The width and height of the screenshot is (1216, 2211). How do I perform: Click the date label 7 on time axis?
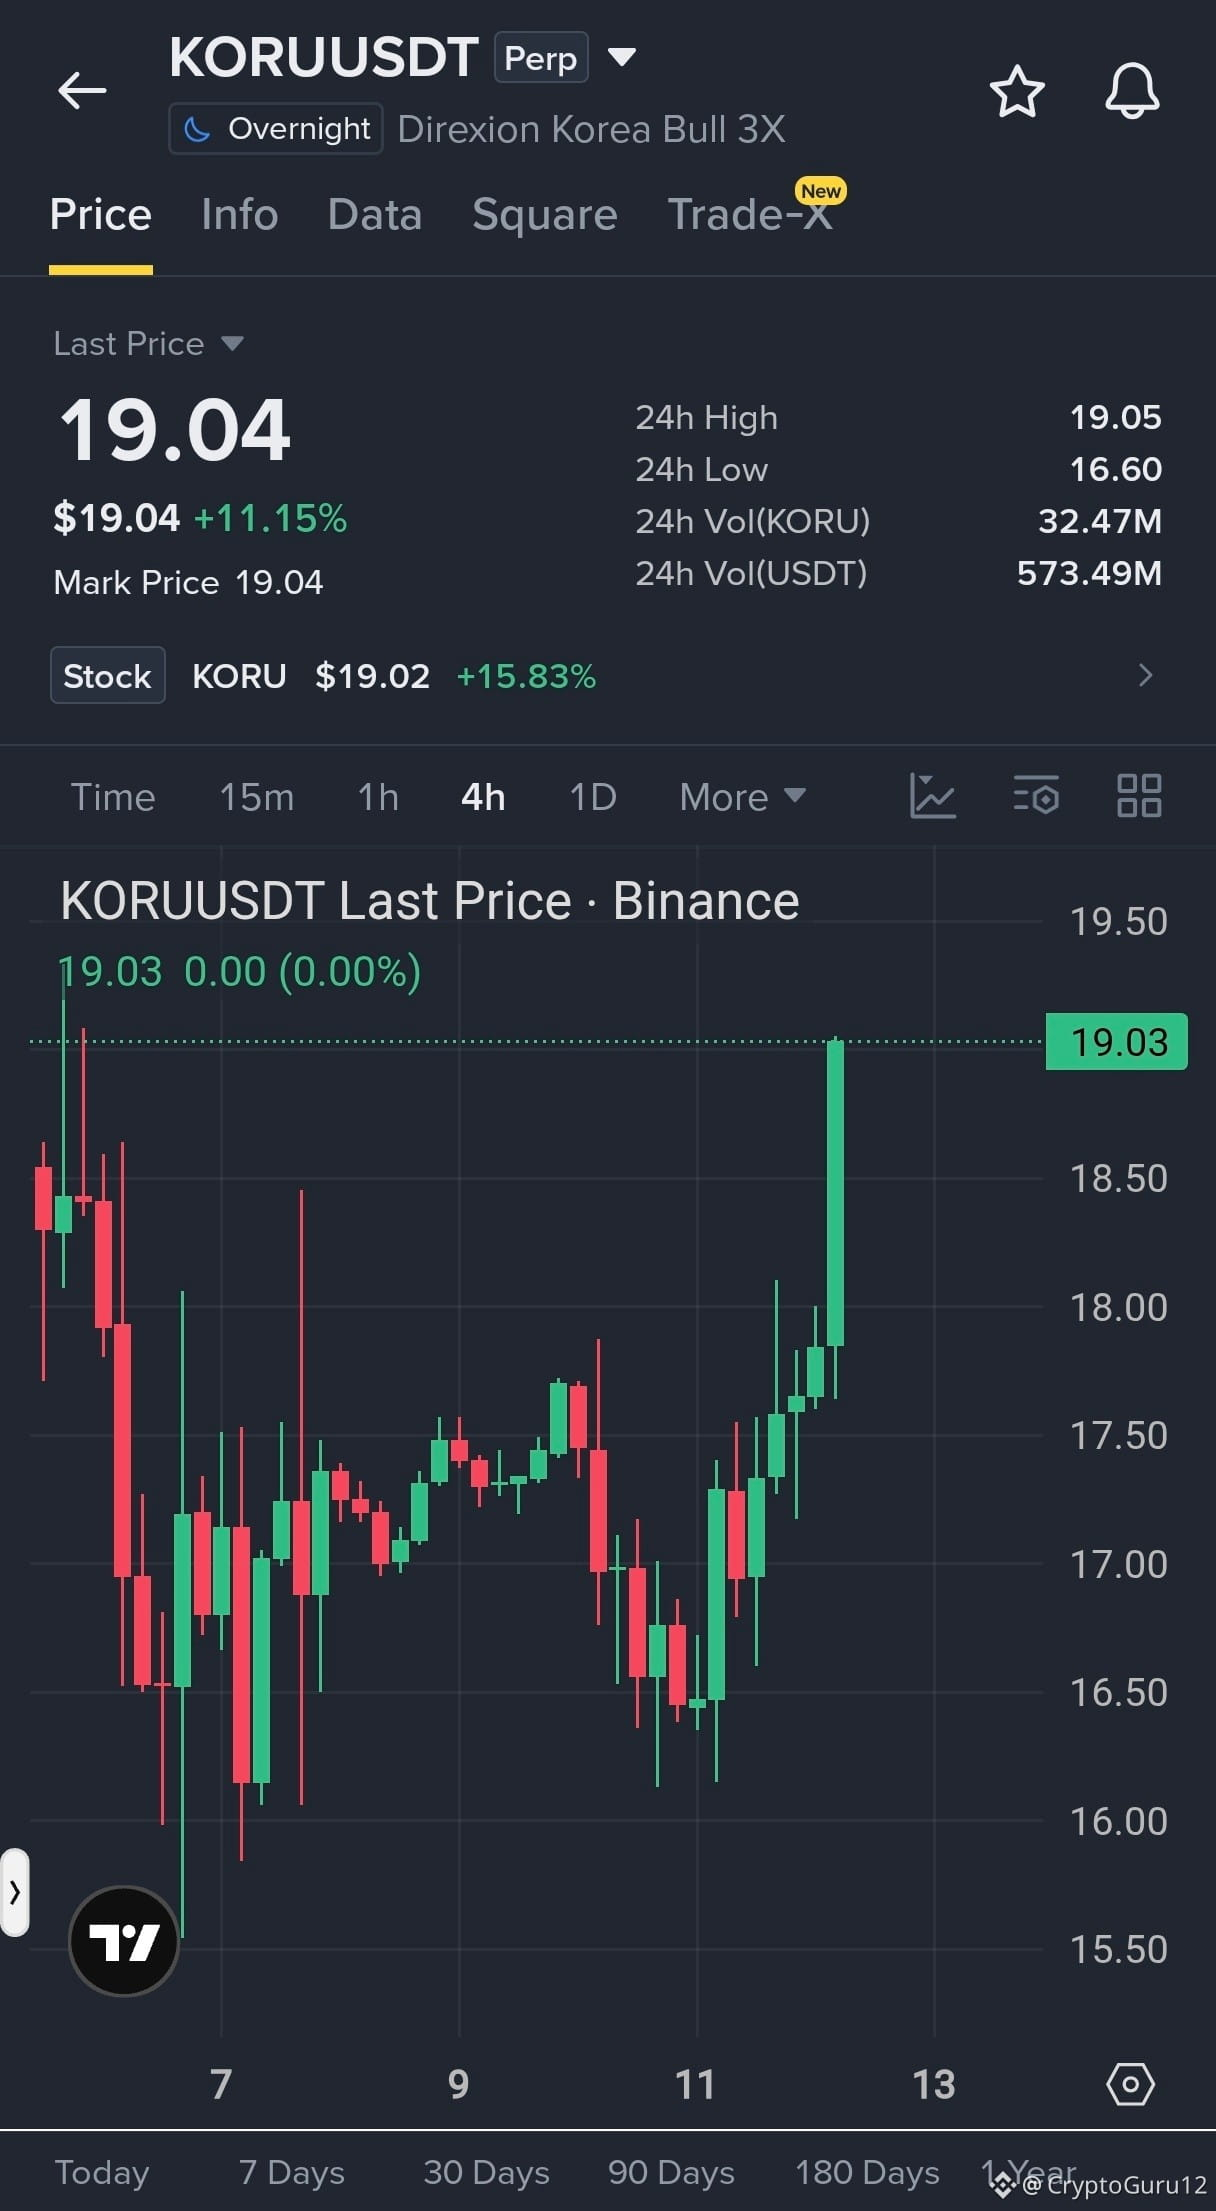pyautogui.click(x=221, y=2085)
